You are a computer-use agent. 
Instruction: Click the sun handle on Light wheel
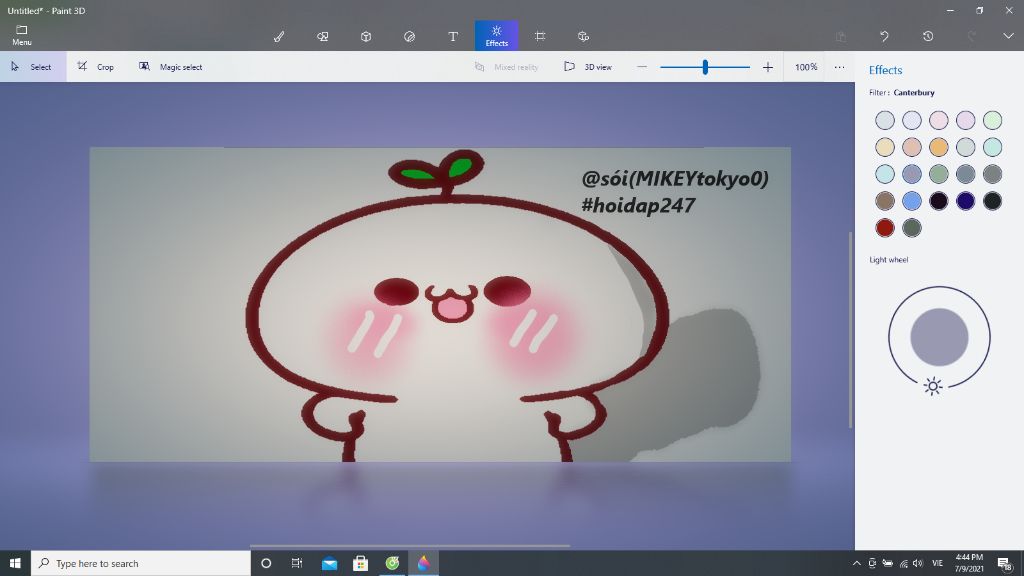click(933, 386)
